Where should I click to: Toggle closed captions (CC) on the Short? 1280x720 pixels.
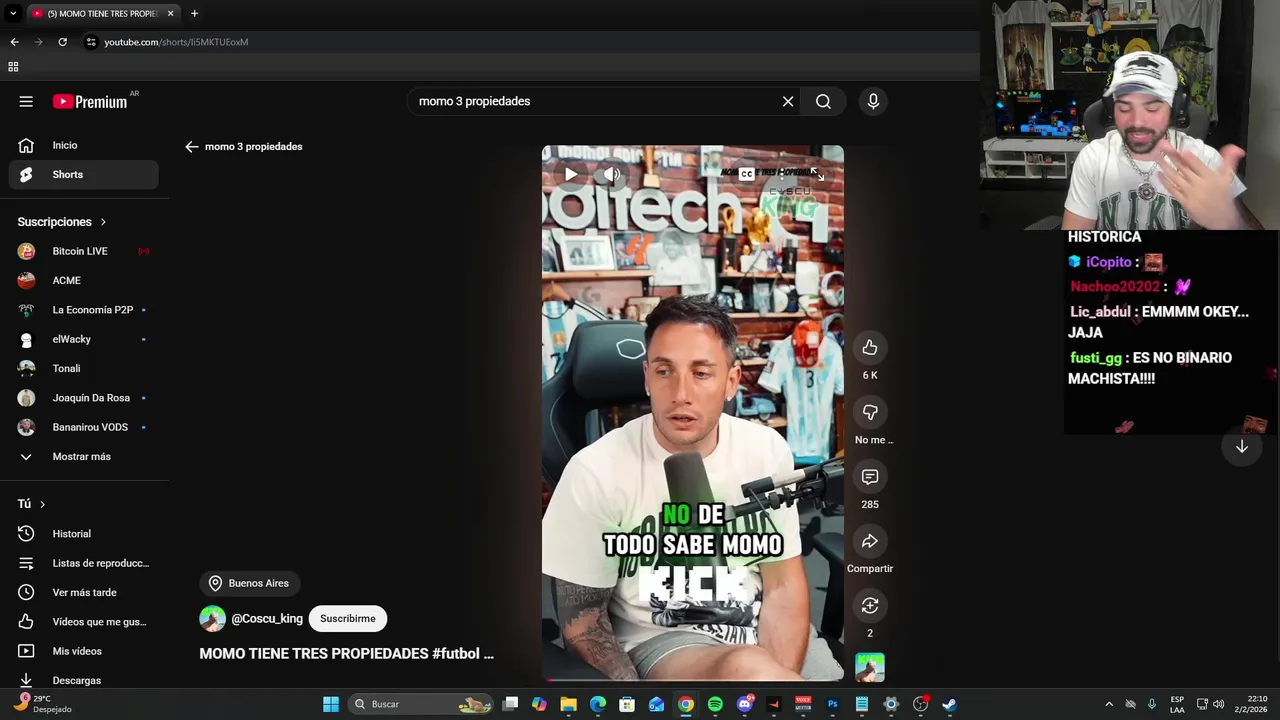[746, 174]
